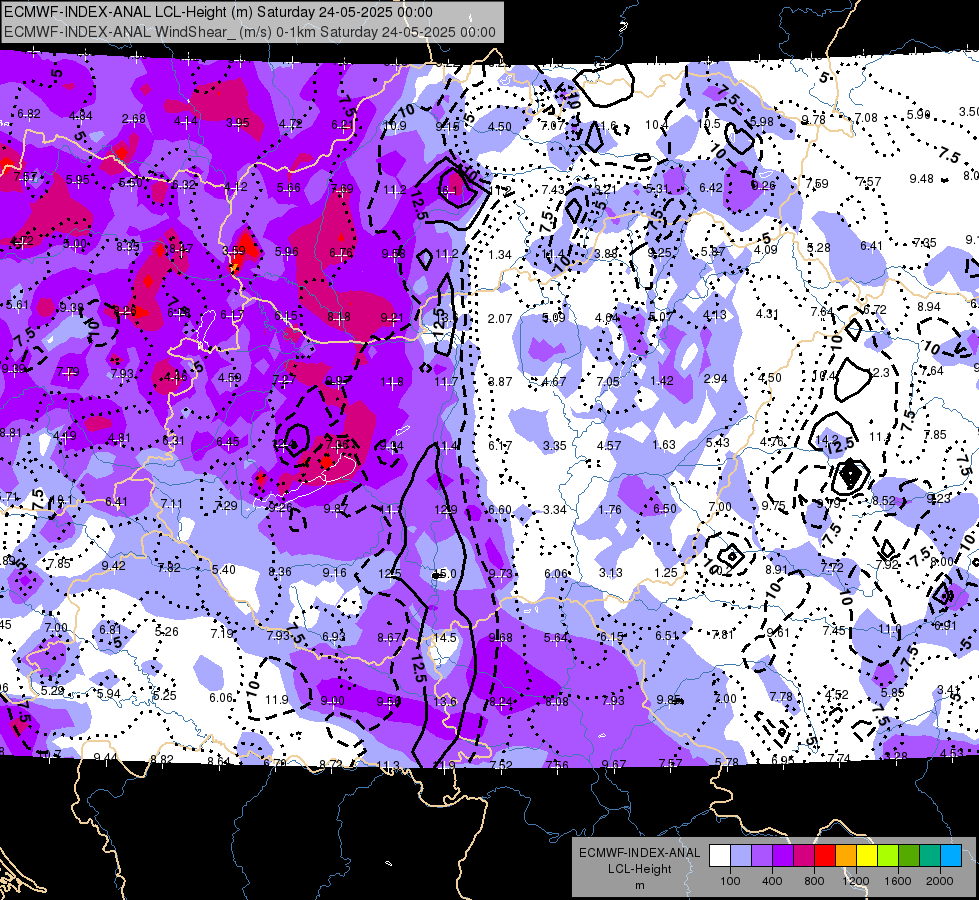Image resolution: width=979 pixels, height=900 pixels.
Task: Click the 8.47 grid value
Action: coord(179,248)
